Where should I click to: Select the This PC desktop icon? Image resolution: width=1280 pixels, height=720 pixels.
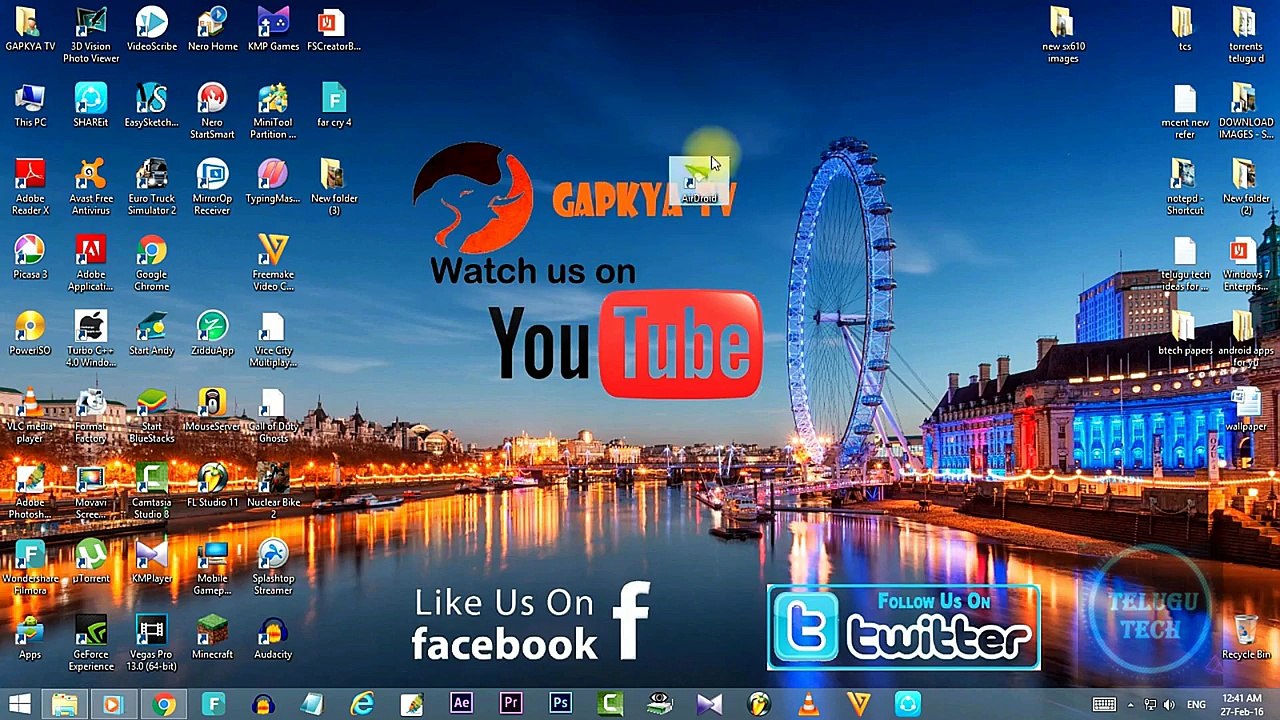[x=30, y=106]
